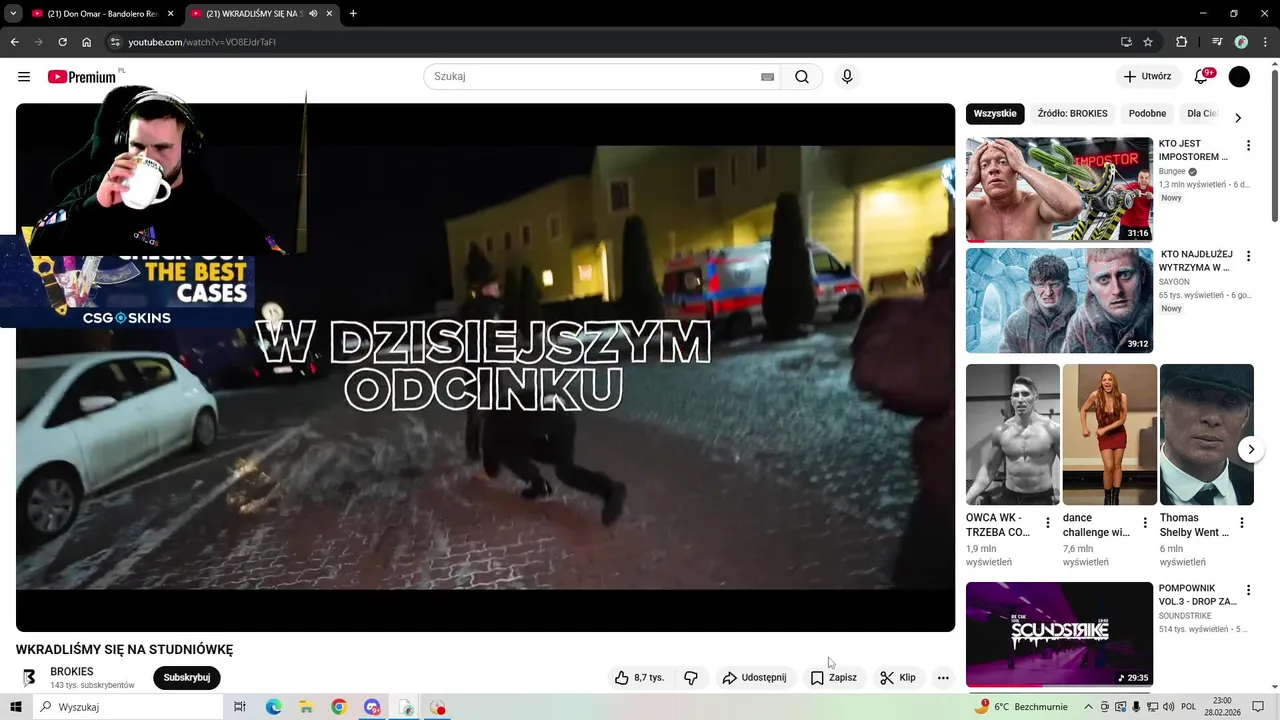1280x720 pixels.
Task: Open the BROKIES channel name link
Action: tap(72, 672)
